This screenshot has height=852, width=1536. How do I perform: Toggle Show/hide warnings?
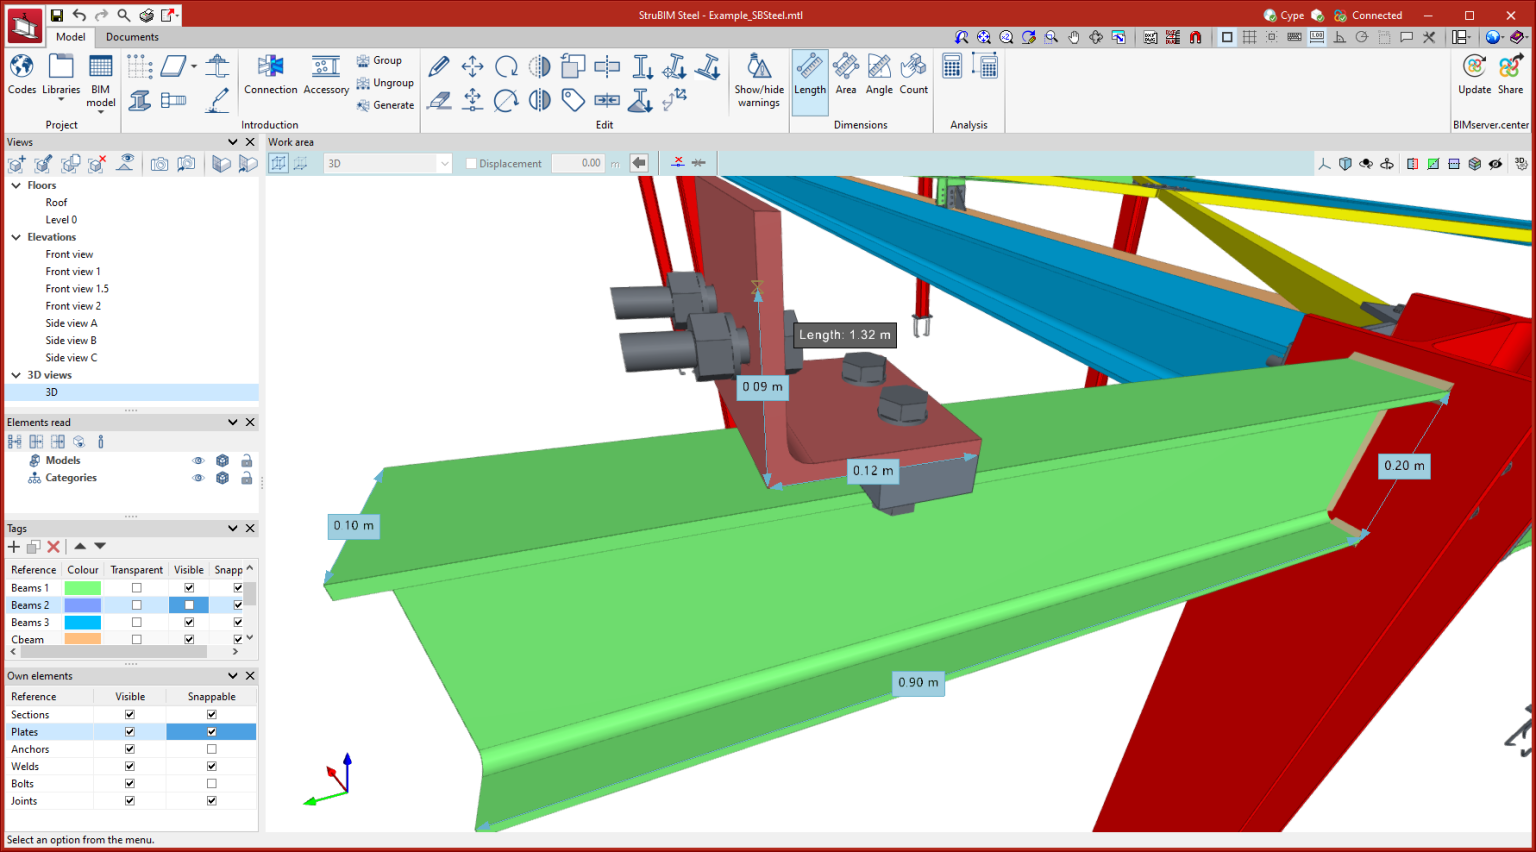coord(759,81)
